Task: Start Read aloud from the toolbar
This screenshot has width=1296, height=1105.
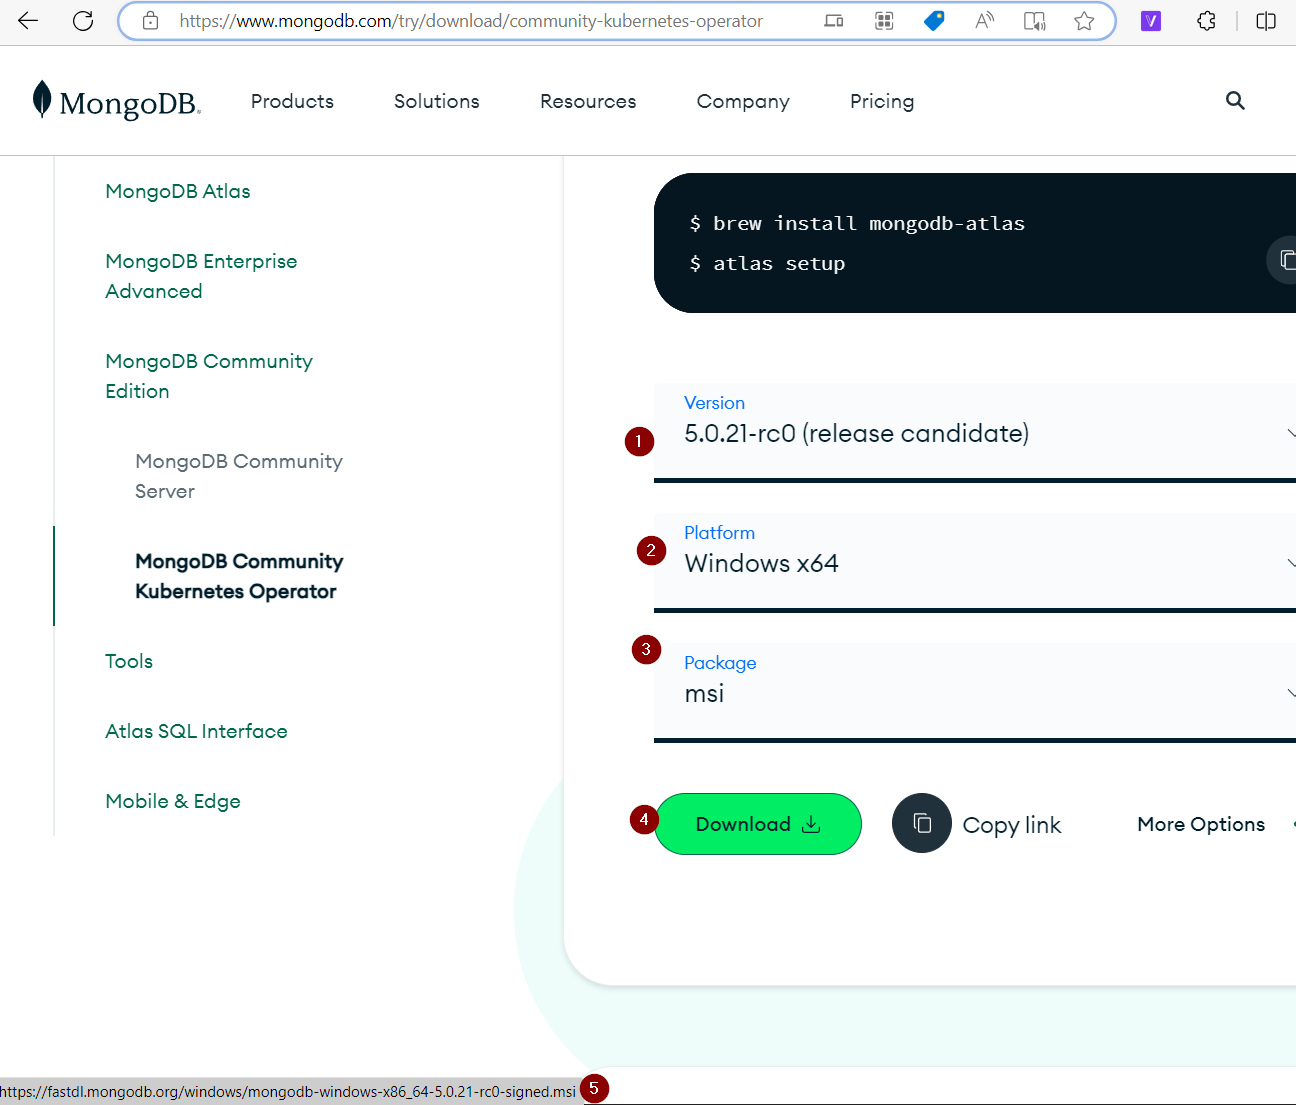Action: (984, 20)
